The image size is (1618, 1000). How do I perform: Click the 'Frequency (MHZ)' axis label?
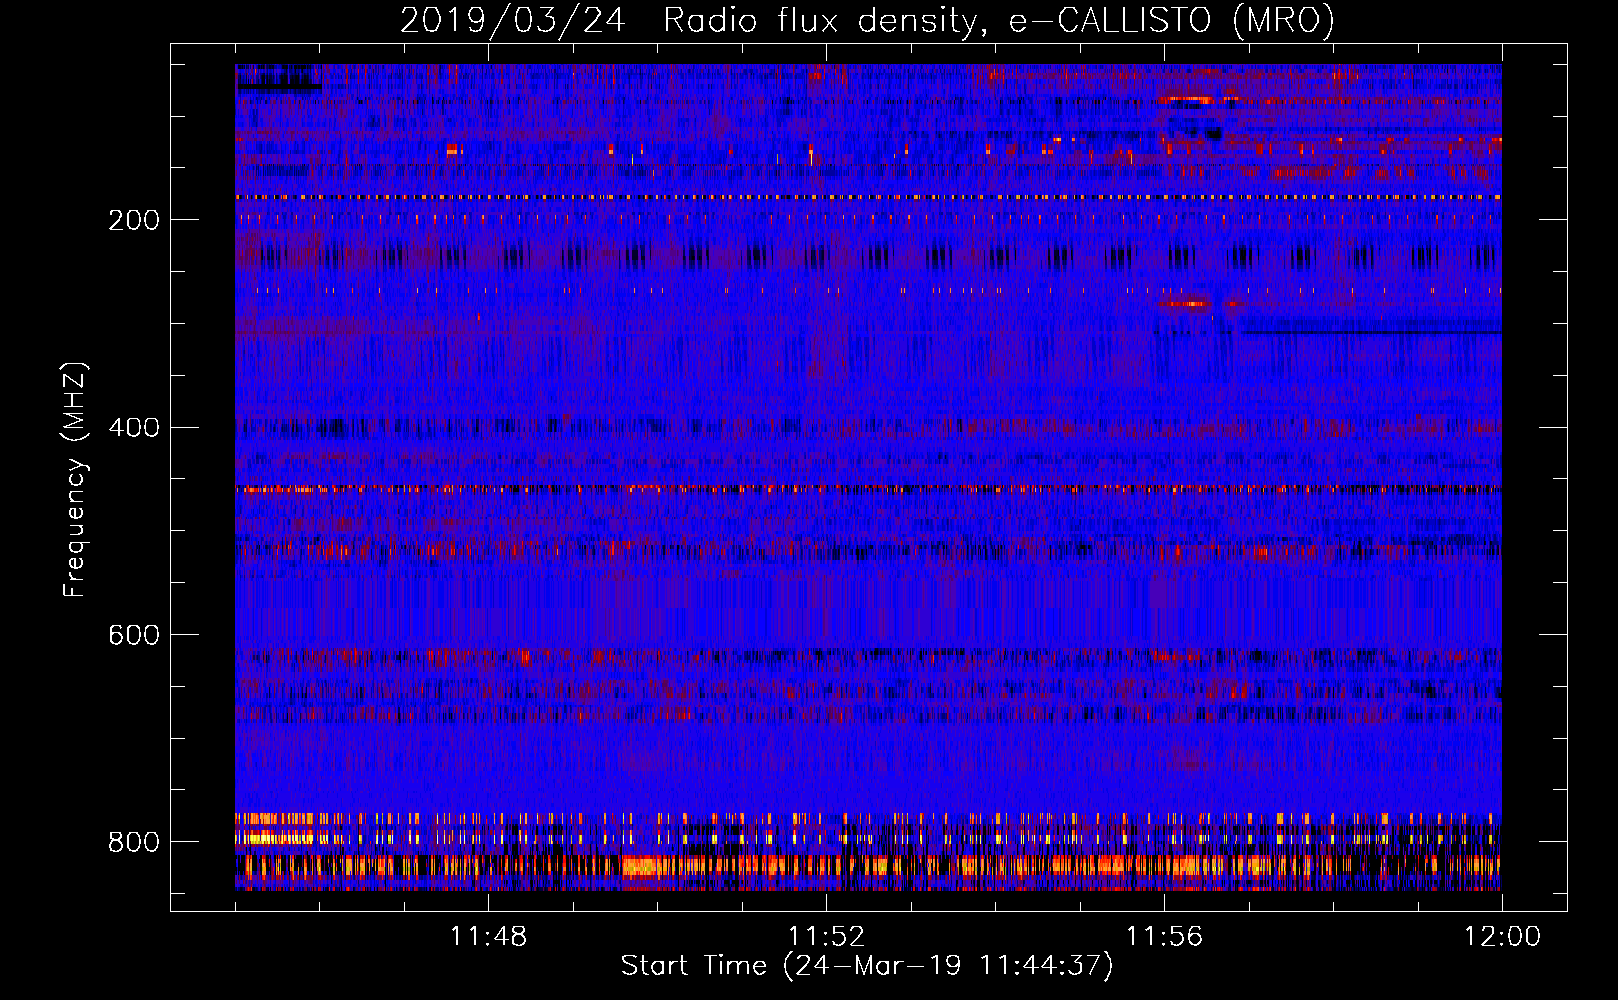(x=75, y=479)
